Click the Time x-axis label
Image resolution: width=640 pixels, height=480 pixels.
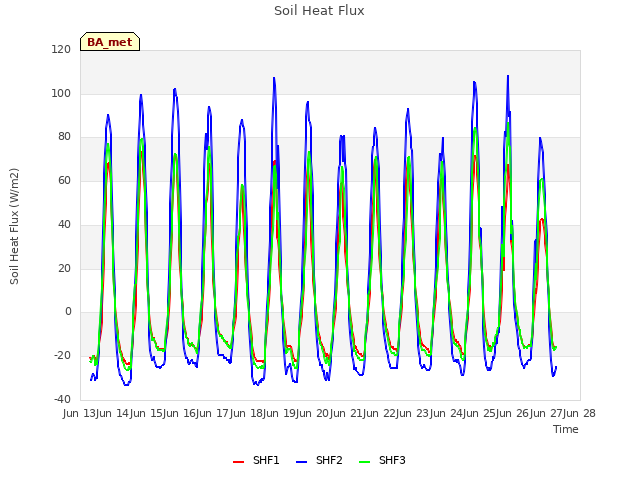566,429
